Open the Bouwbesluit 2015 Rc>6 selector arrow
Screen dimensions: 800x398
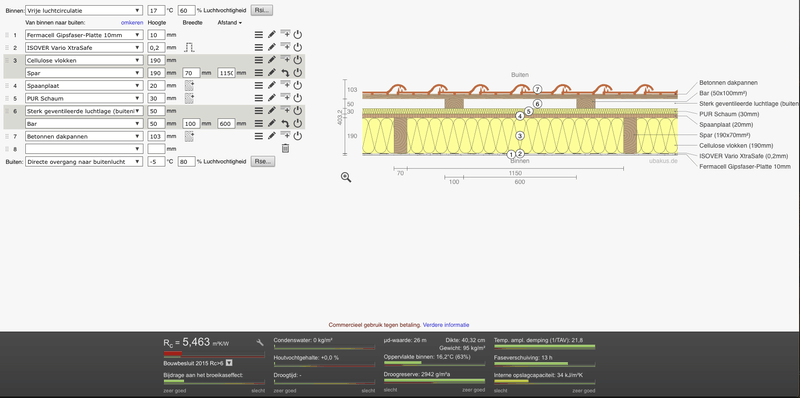[x=229, y=363]
